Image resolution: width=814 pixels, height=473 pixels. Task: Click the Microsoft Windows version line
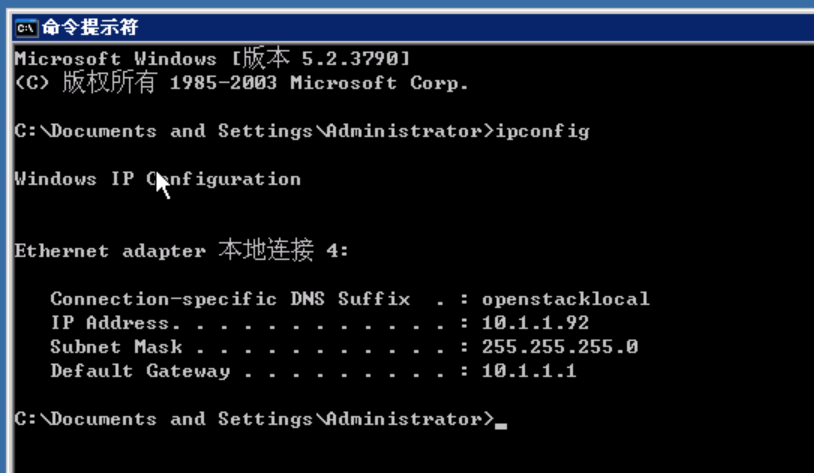[212, 59]
